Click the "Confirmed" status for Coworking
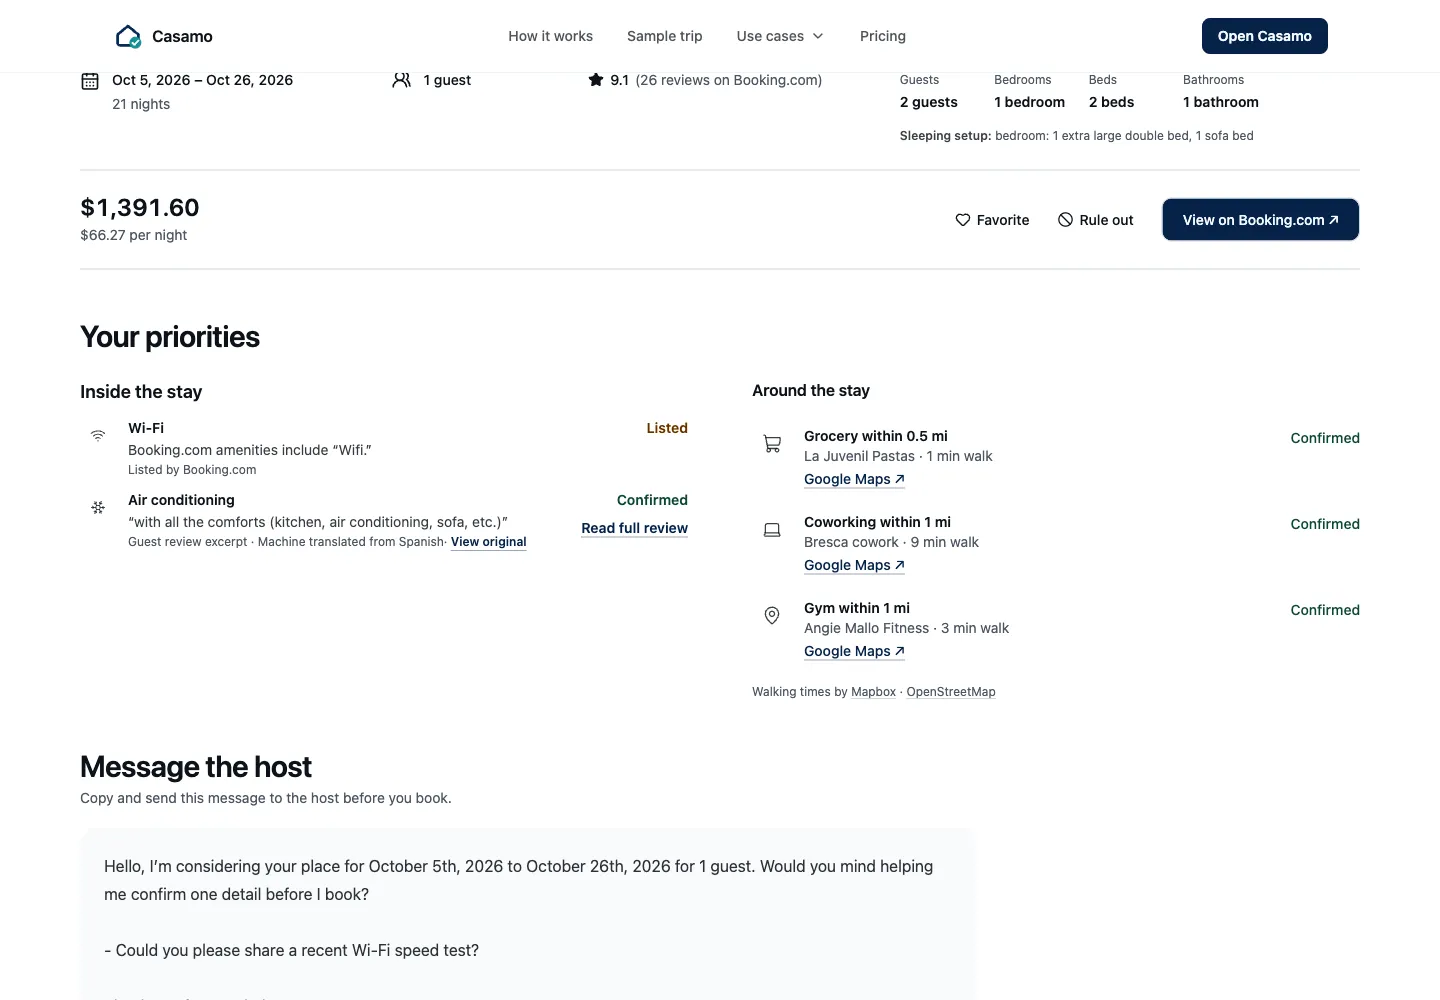Viewport: 1440px width, 1000px height. 1325,524
